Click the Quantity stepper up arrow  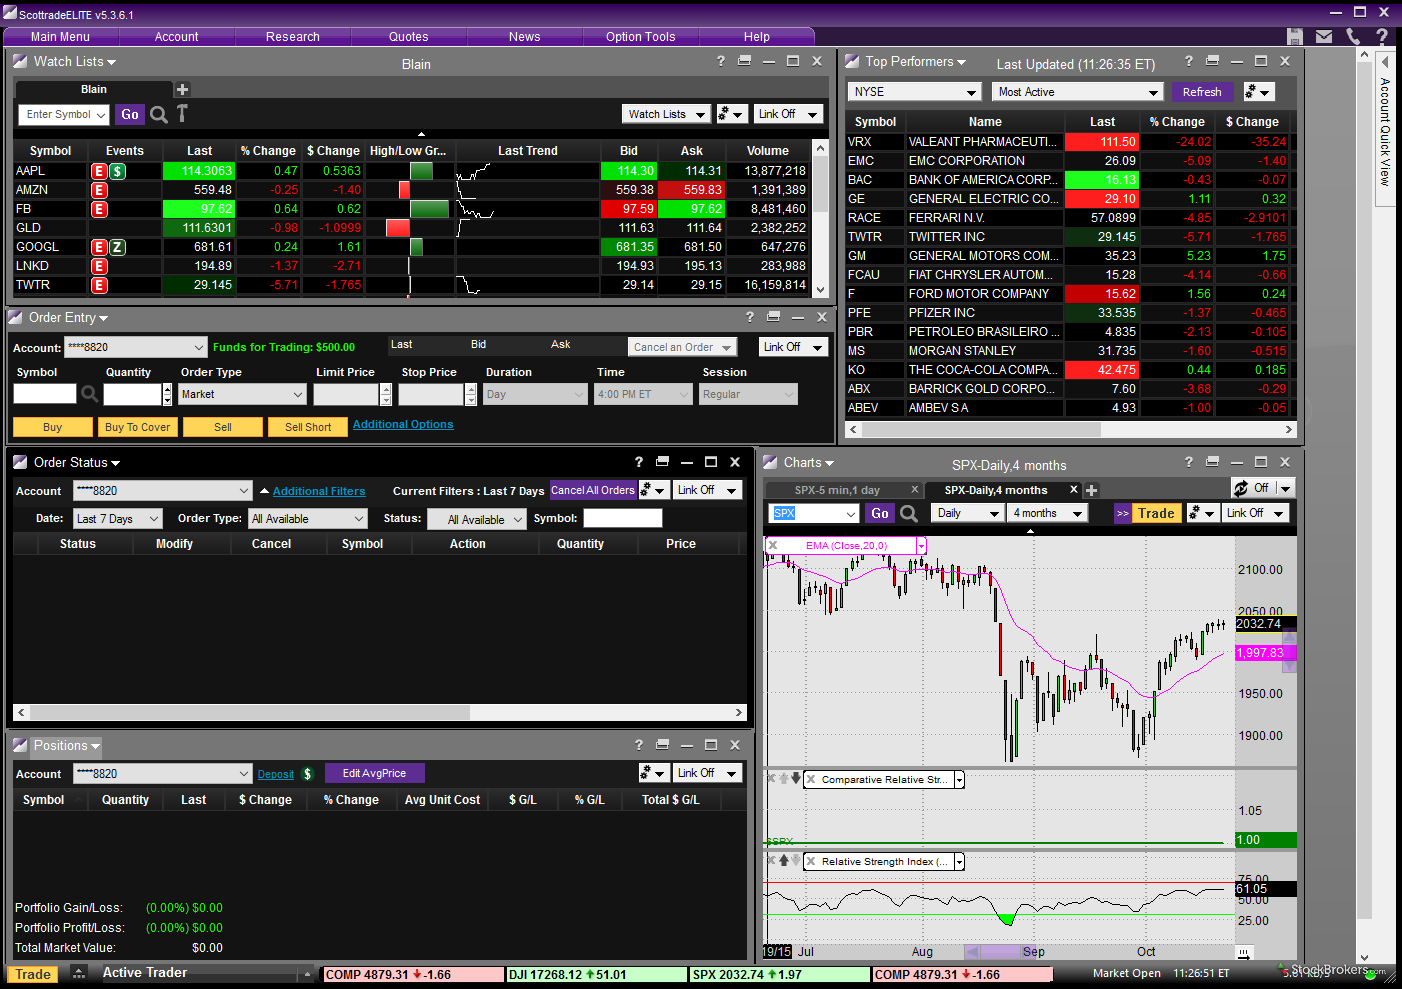point(167,389)
